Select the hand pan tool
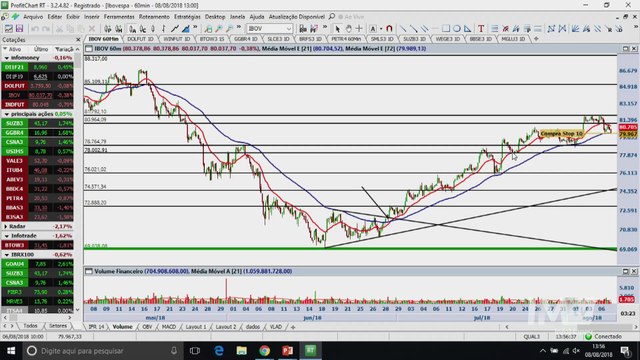This screenshot has height=360, width=640. click(348, 29)
